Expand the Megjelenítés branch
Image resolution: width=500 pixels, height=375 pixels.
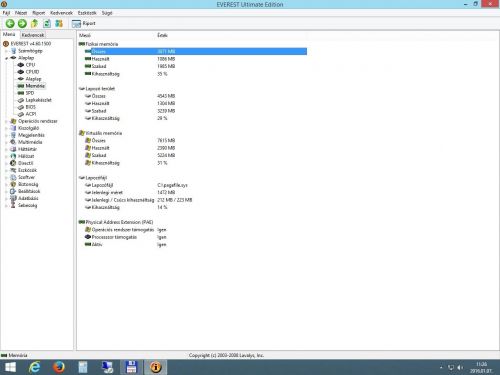click(x=6, y=135)
